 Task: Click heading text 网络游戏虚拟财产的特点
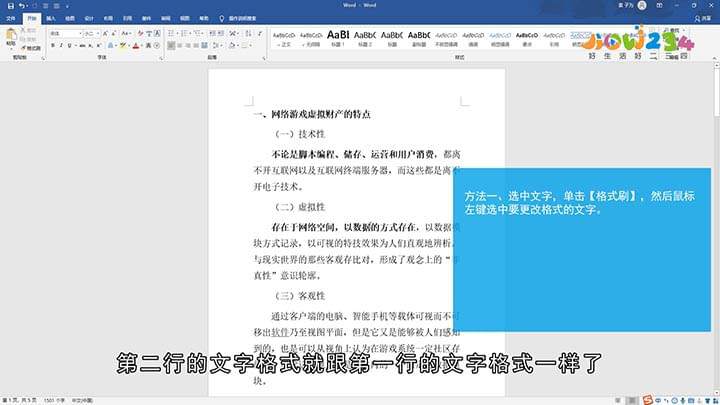[321, 114]
